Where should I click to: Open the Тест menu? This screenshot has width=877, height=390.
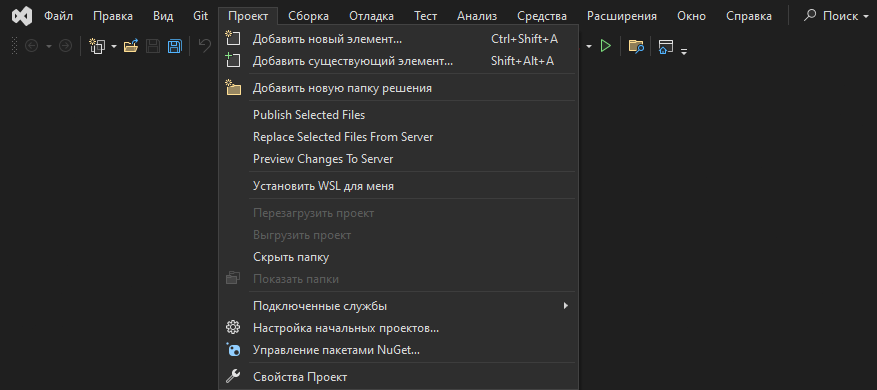[426, 16]
